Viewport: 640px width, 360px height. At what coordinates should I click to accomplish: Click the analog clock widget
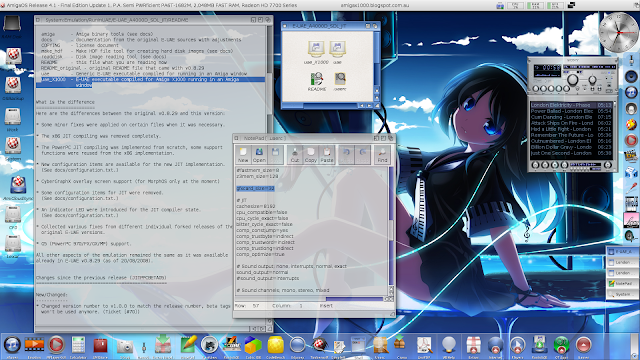618,32
